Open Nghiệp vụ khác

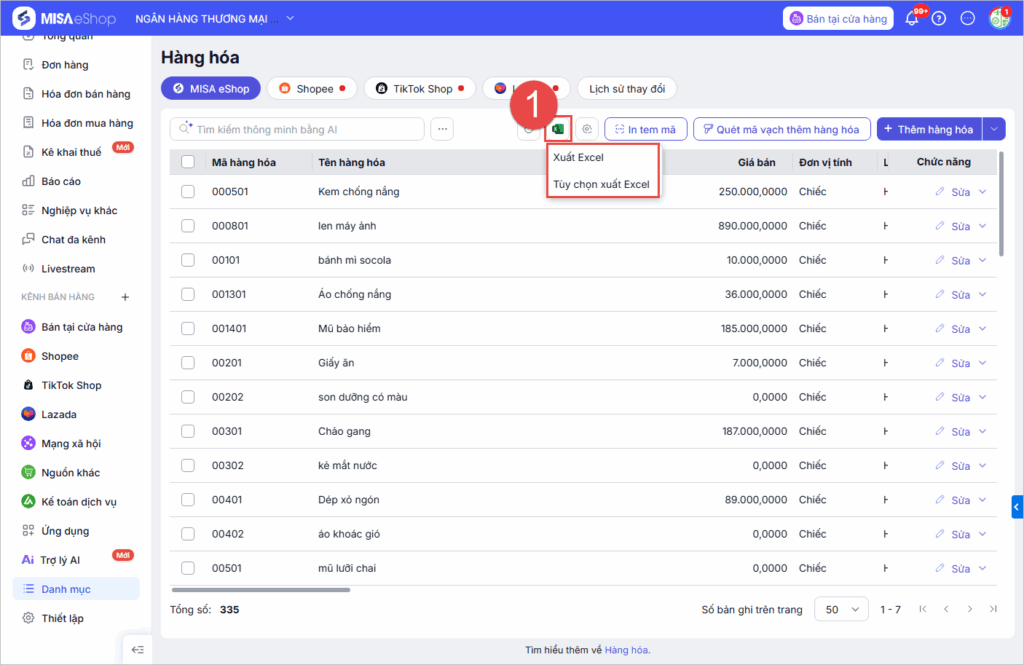(79, 210)
